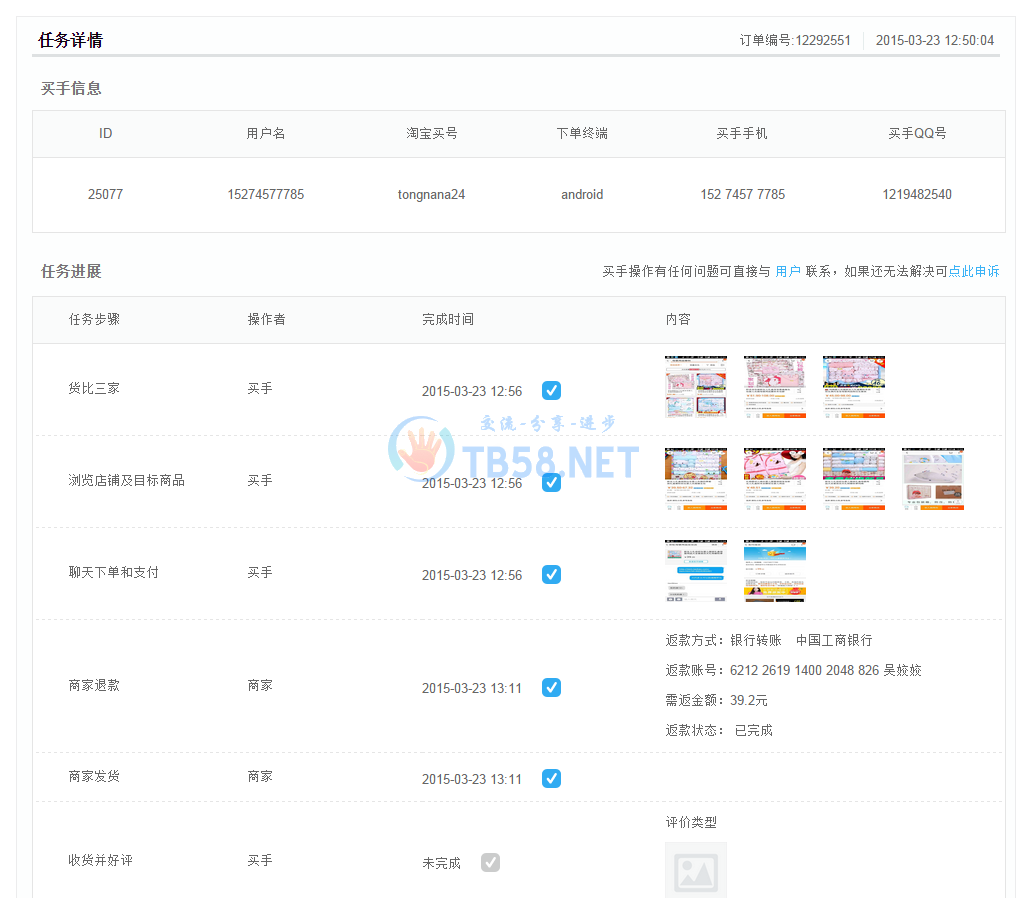Click the Taobao account name tongnana24
The height and width of the screenshot is (898, 1018).
tap(431, 195)
